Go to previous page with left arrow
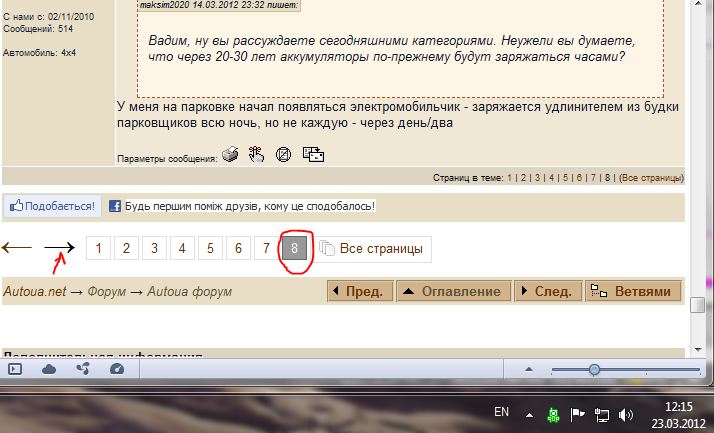Viewport: 714px width, 433px height. coord(17,248)
